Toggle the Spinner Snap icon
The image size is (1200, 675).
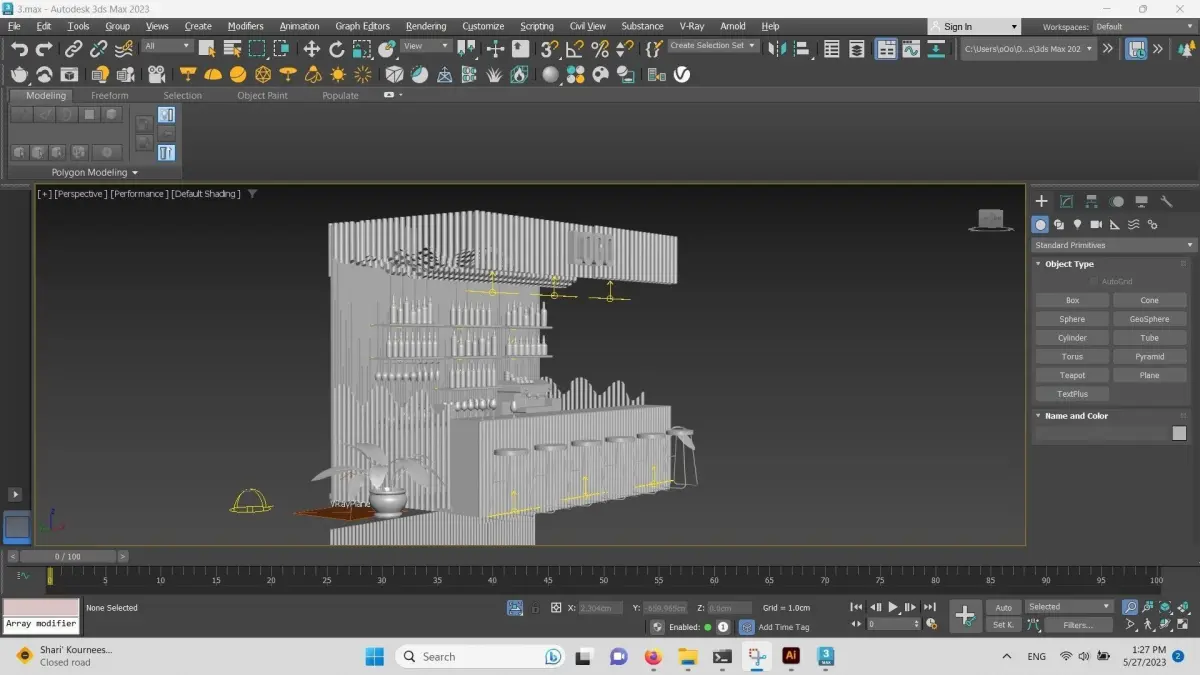click(625, 48)
